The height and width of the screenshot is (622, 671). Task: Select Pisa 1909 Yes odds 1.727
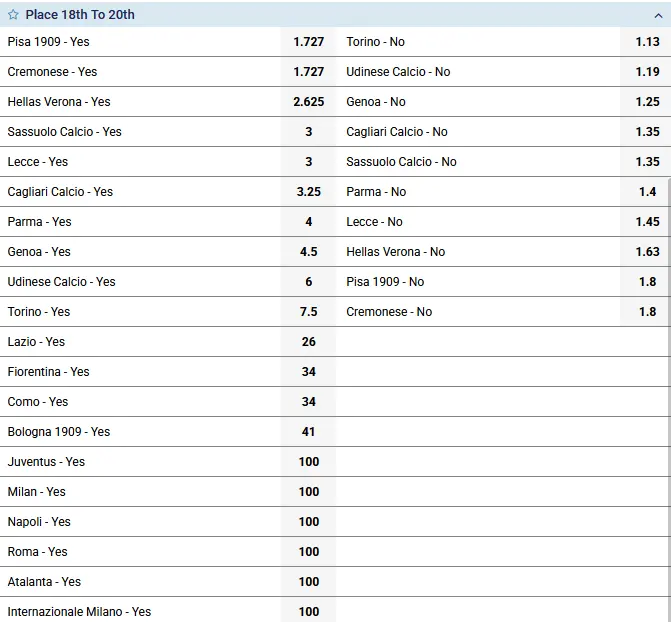pos(308,42)
